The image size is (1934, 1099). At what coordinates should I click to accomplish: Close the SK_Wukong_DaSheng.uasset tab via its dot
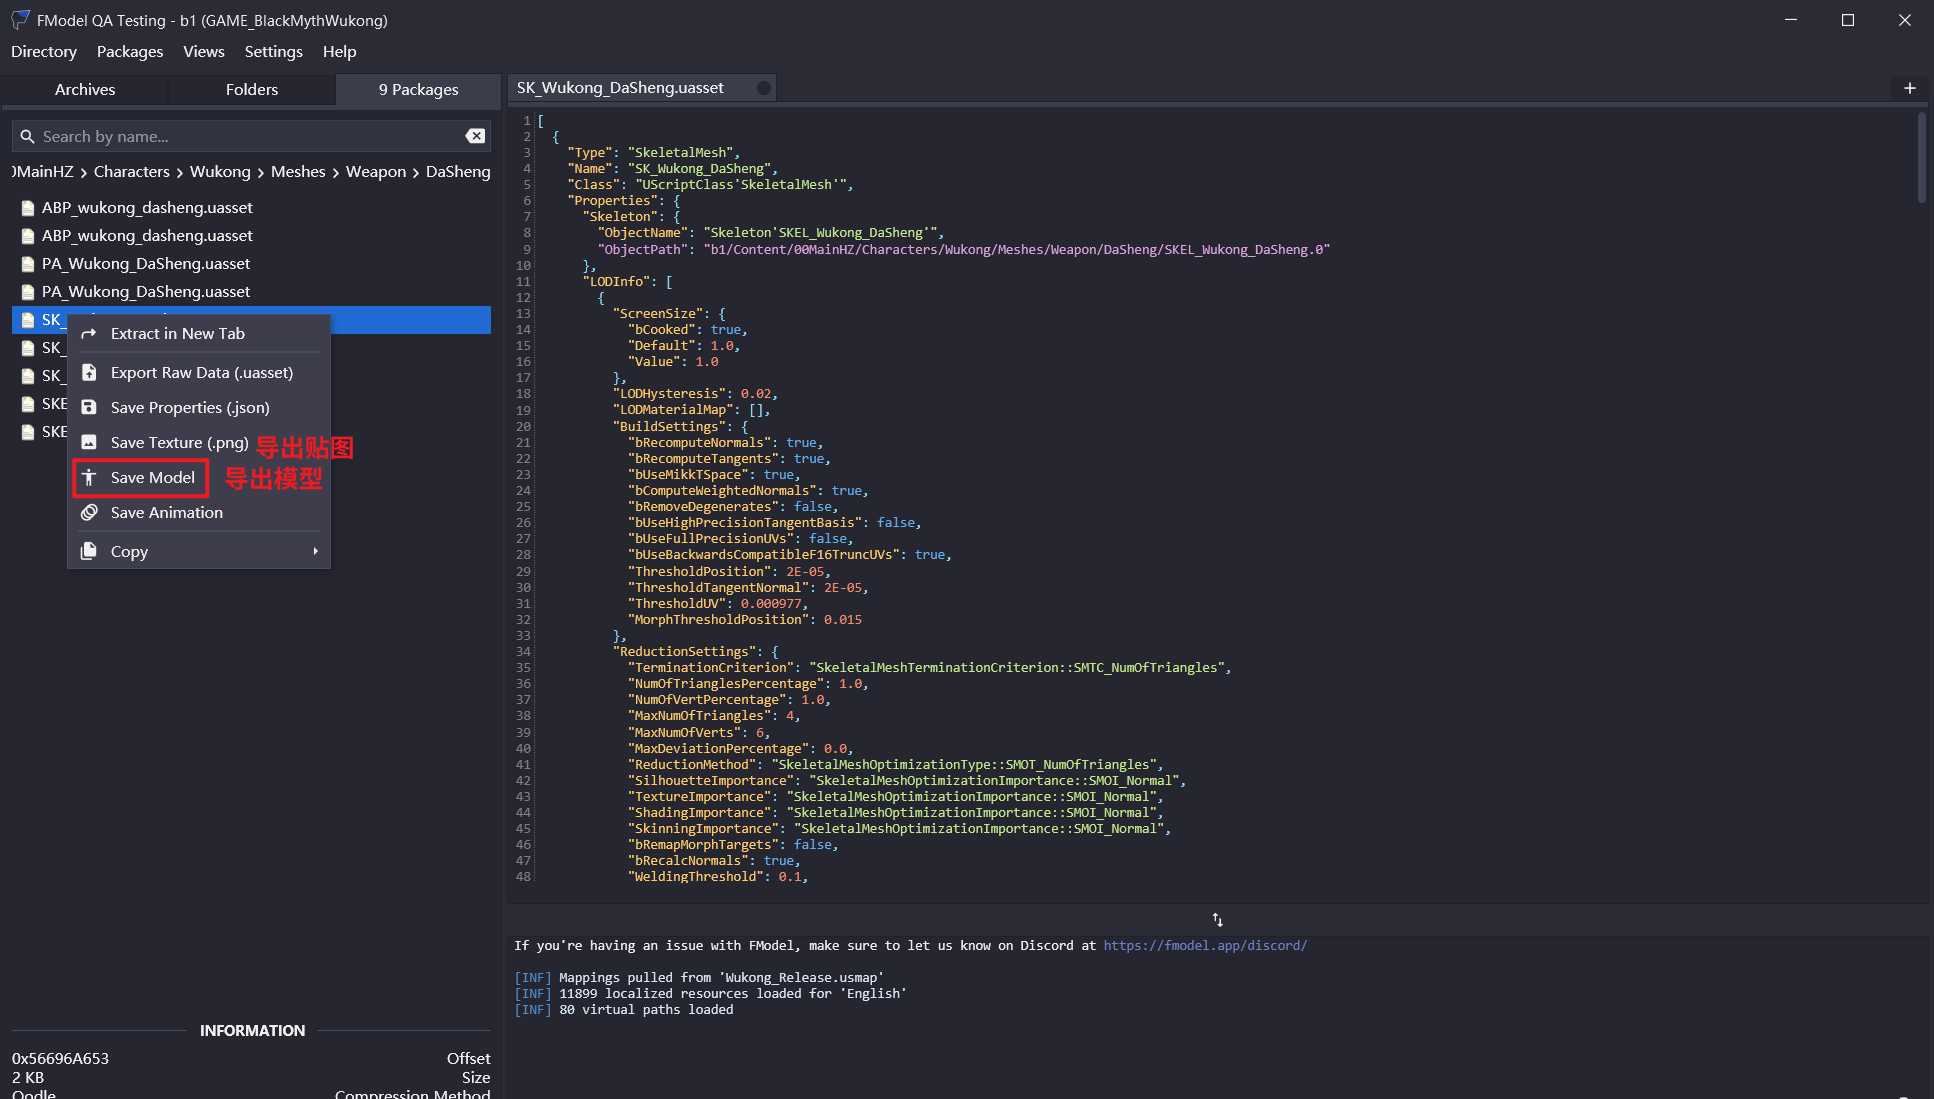pyautogui.click(x=764, y=88)
